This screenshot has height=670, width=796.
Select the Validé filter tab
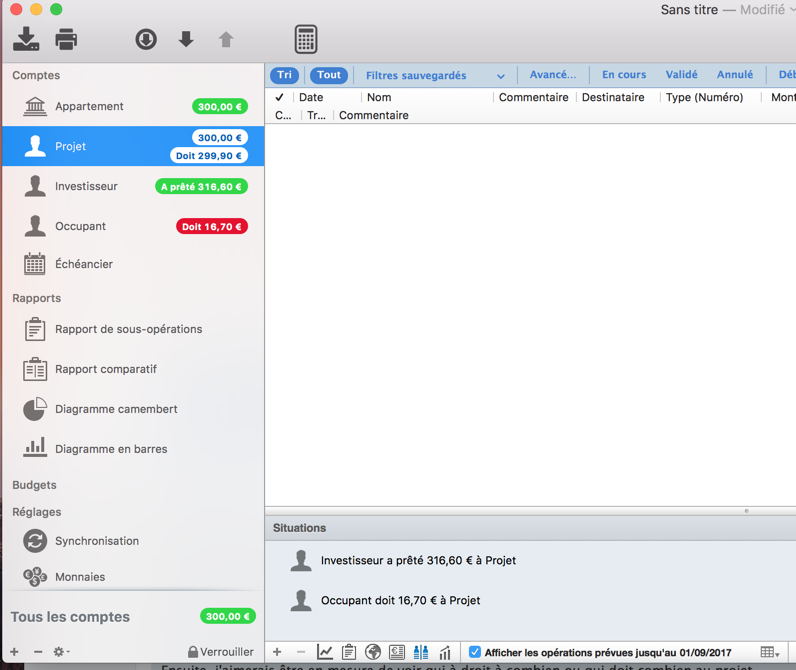681,75
